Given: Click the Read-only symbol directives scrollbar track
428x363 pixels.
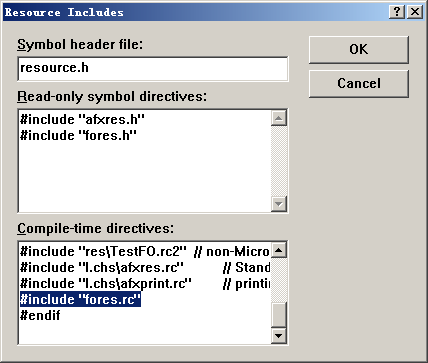Looking at the screenshot, I should point(279,161).
